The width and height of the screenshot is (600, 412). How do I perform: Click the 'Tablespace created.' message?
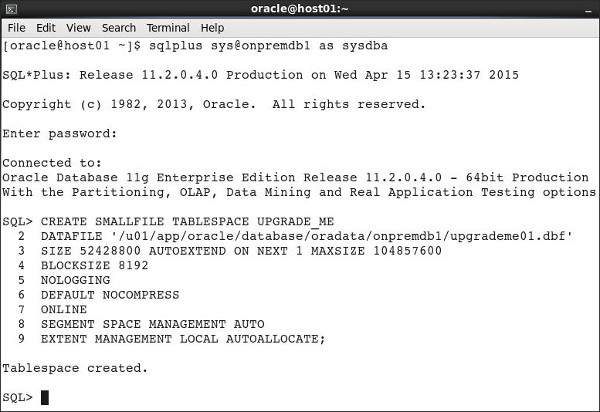click(x=75, y=368)
